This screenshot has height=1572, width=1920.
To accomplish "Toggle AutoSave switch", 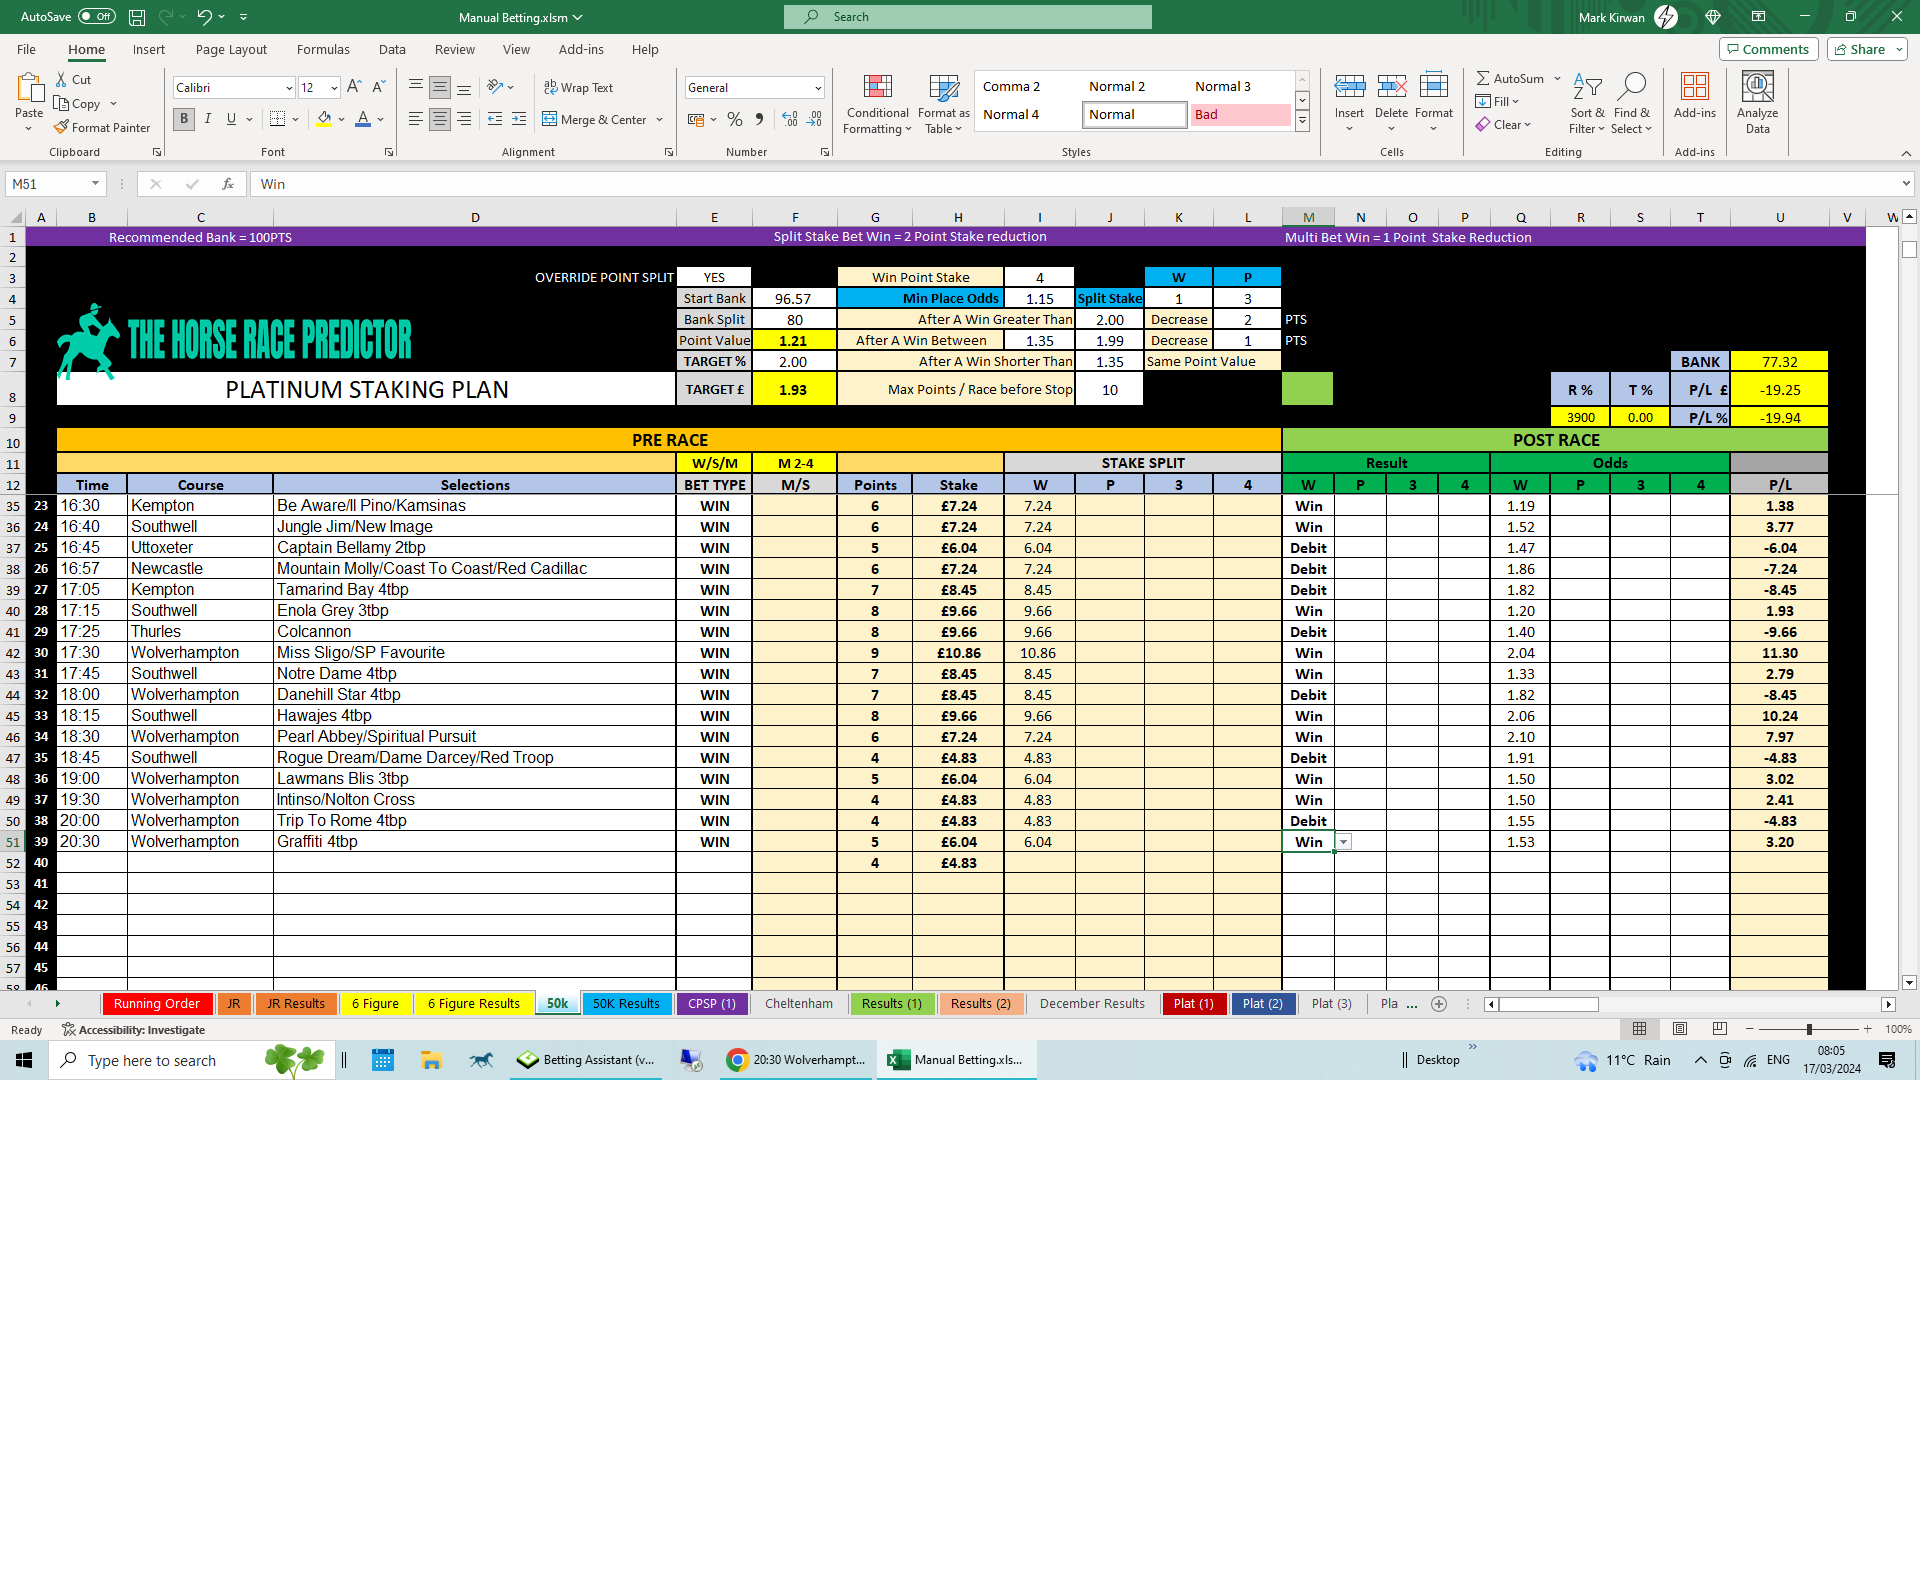I will pyautogui.click(x=97, y=17).
